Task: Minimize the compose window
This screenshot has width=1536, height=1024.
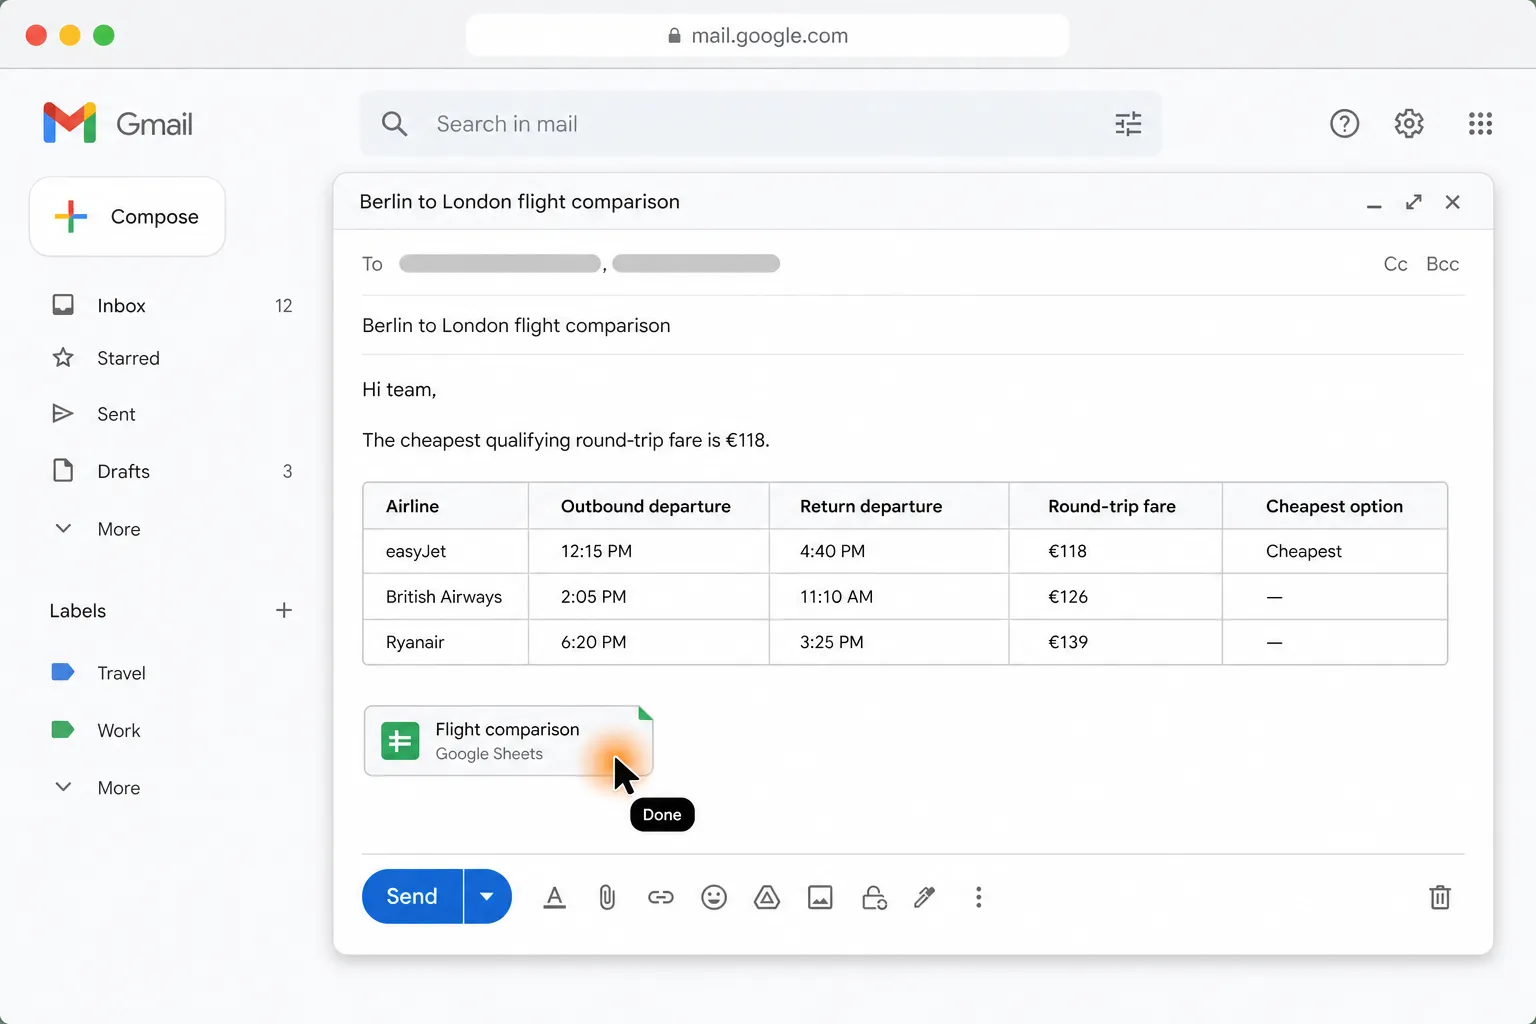Action: tap(1374, 205)
